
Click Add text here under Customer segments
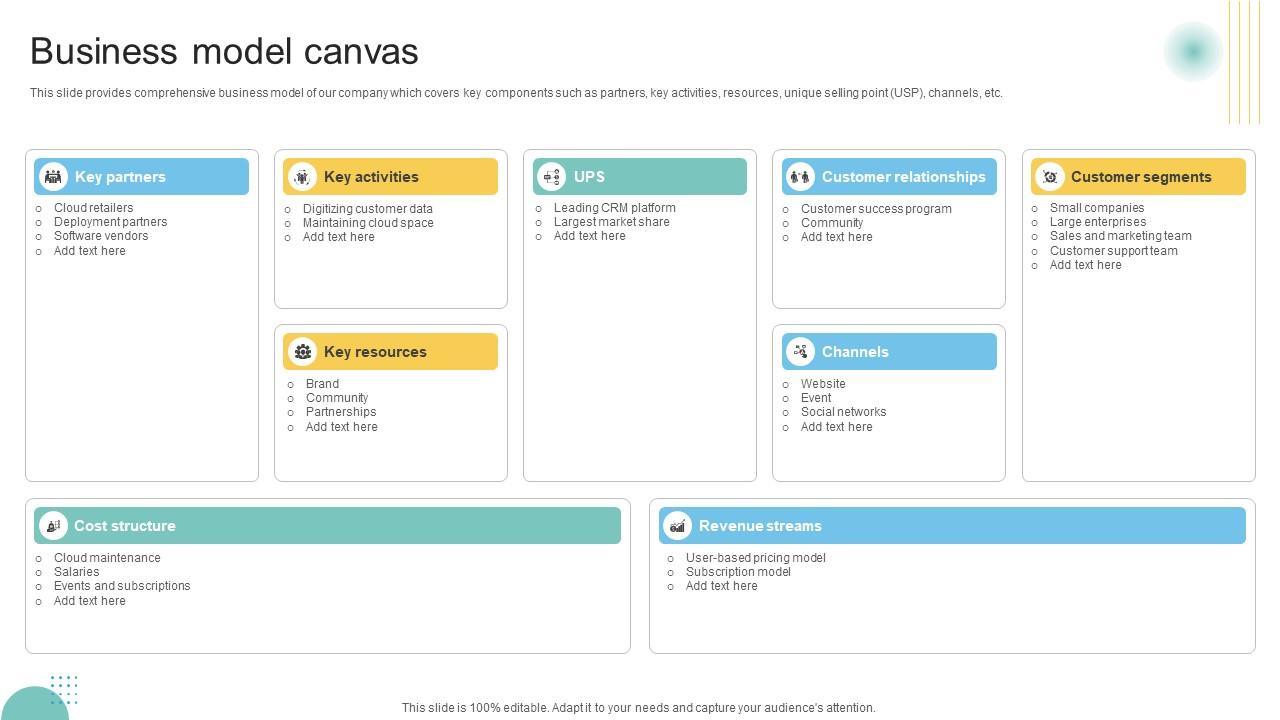1086,265
